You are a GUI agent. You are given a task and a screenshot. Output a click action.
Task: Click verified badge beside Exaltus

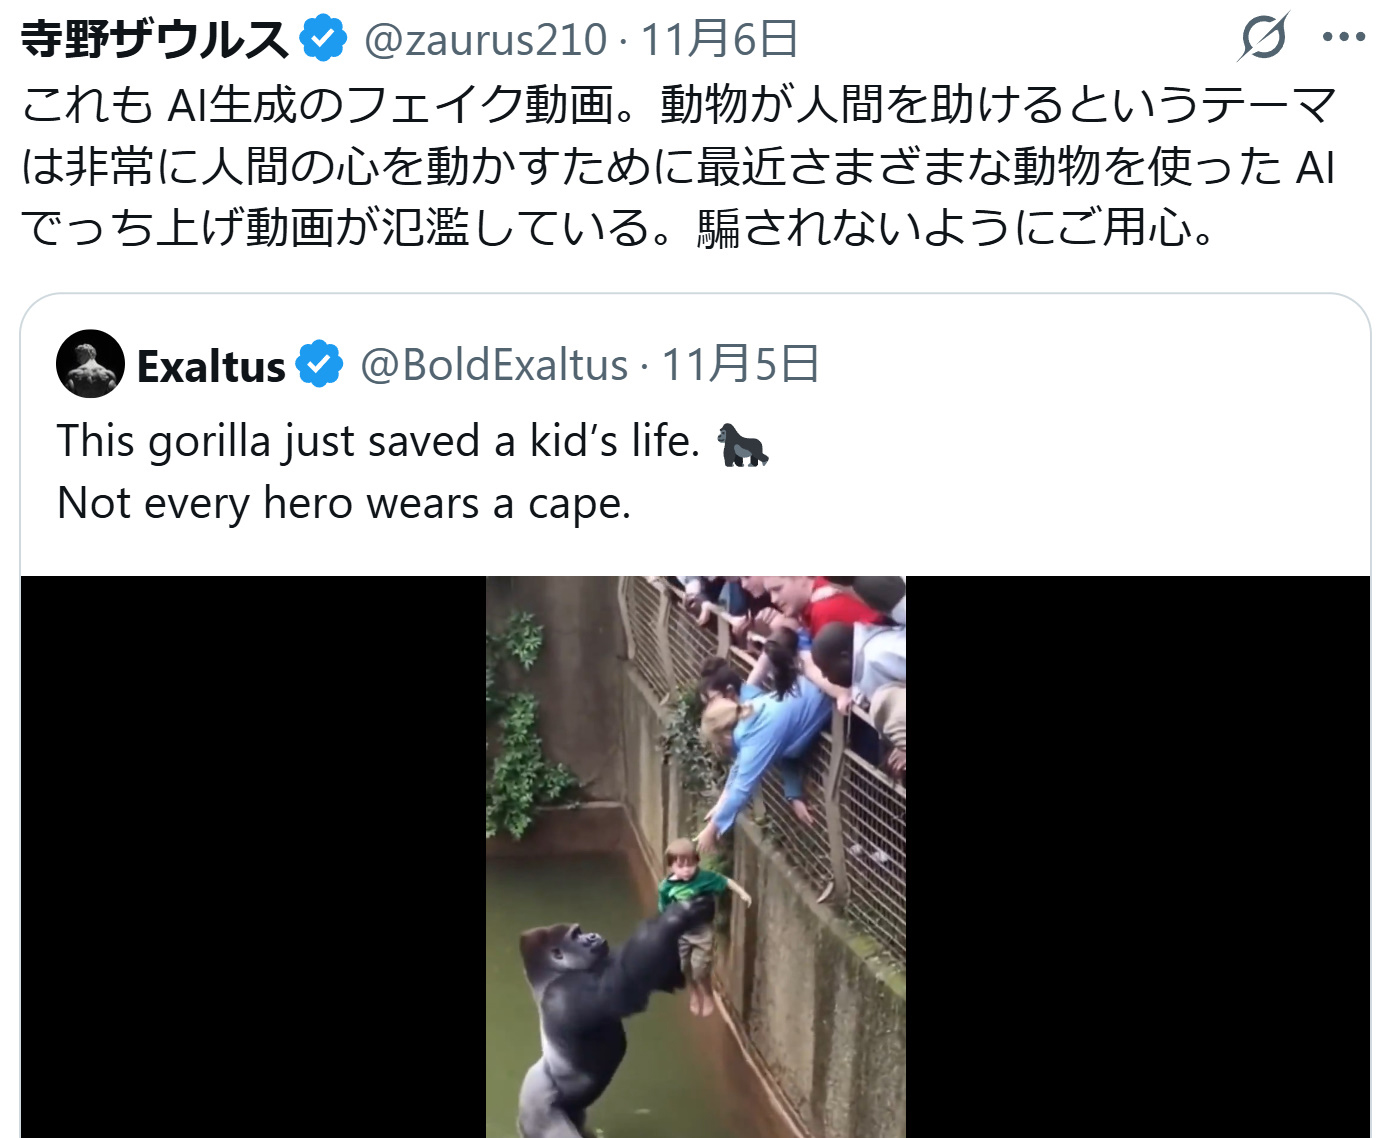tap(319, 364)
